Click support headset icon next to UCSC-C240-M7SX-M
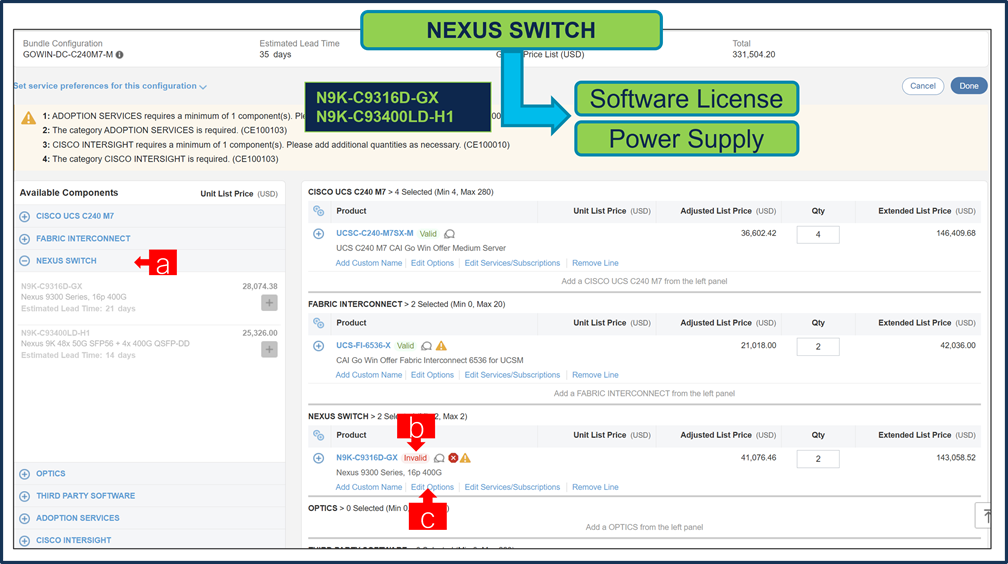The width and height of the screenshot is (1008, 564). click(x=450, y=234)
